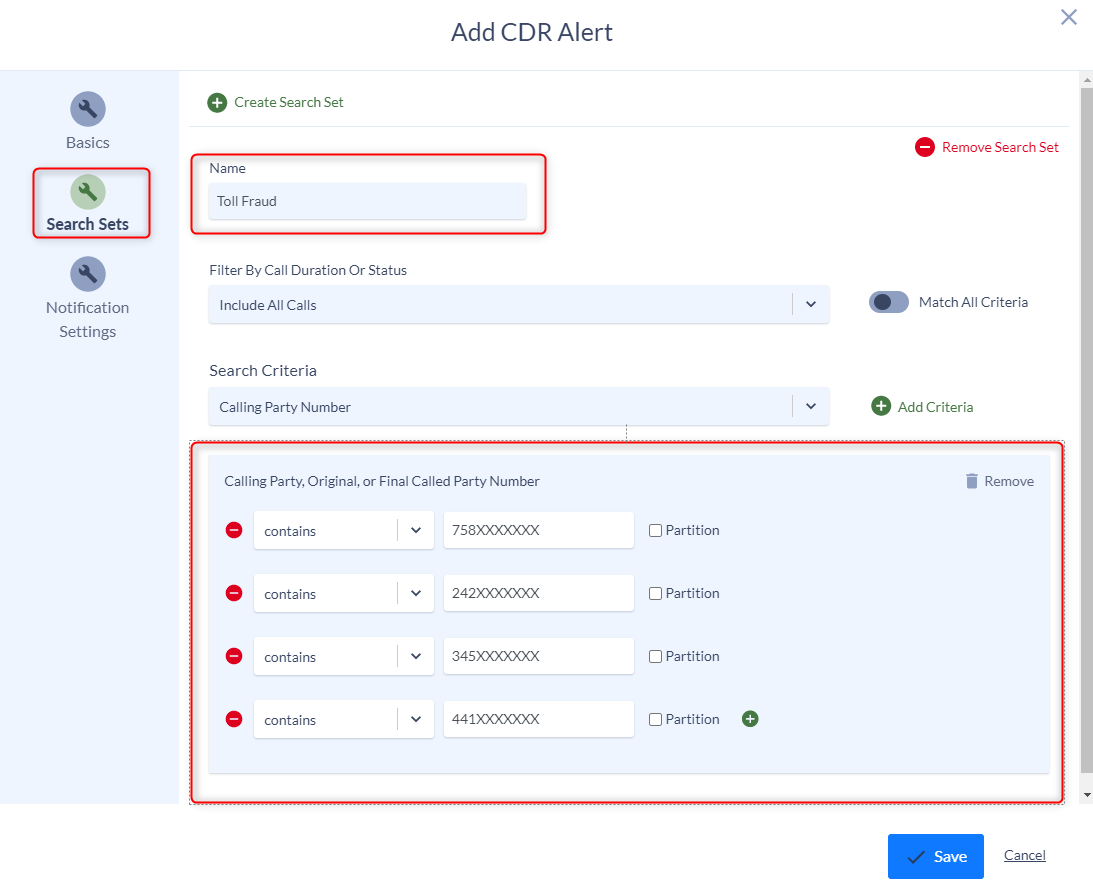Click the 242XXXXXXX number field
Screen dimensions: 1093x894
[x=539, y=593]
